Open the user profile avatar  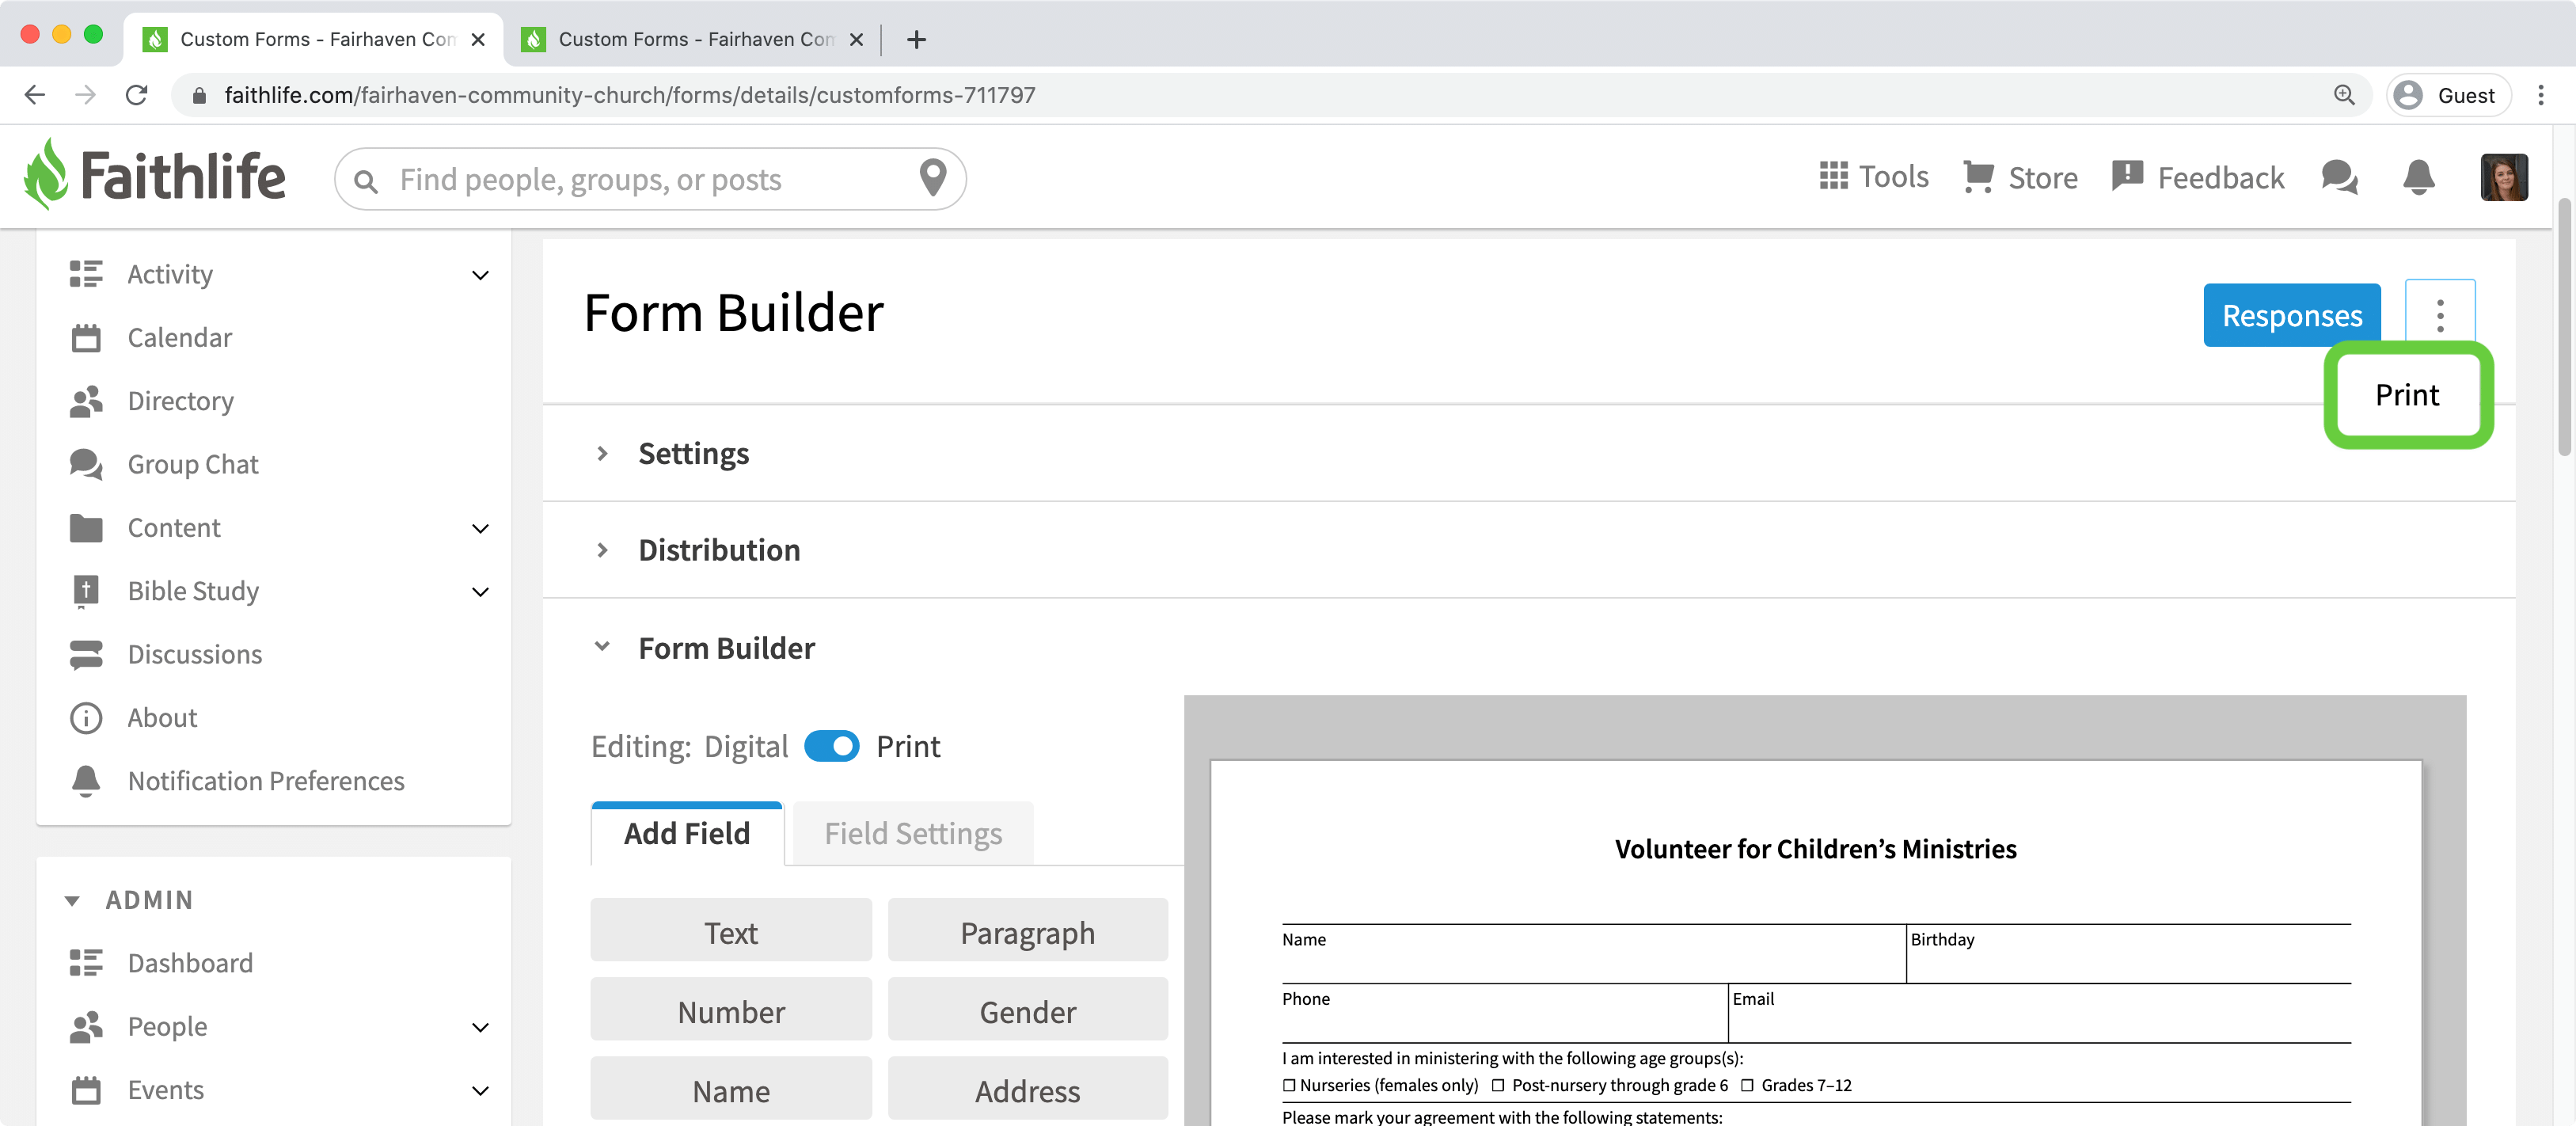click(x=2503, y=177)
